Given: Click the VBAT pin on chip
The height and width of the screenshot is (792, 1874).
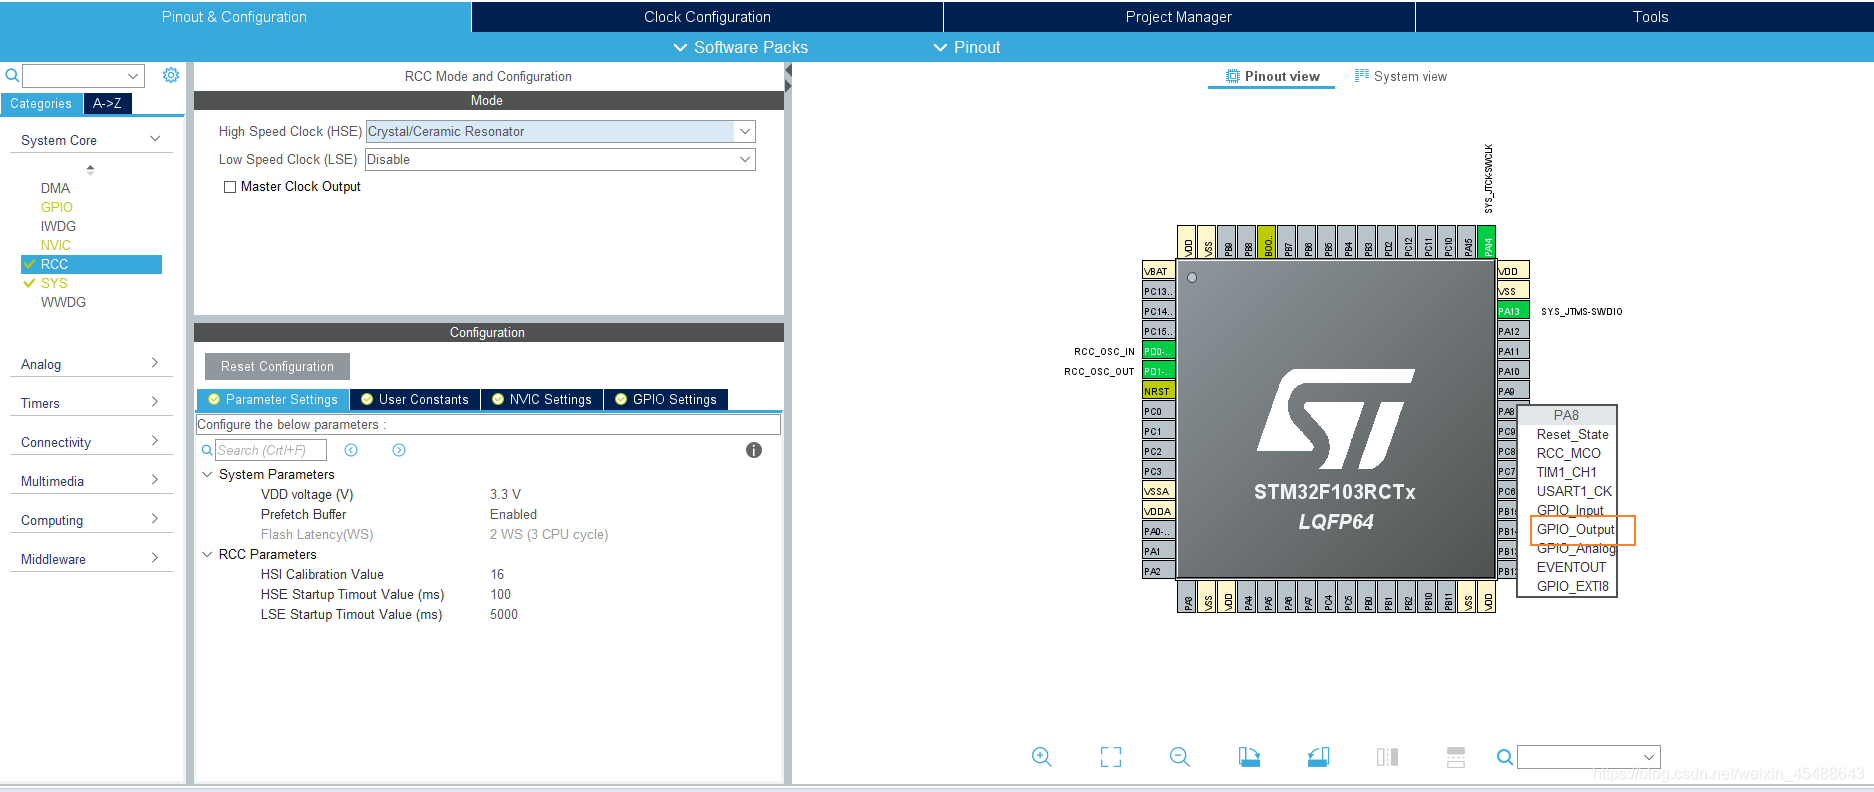Looking at the screenshot, I should coord(1158,271).
